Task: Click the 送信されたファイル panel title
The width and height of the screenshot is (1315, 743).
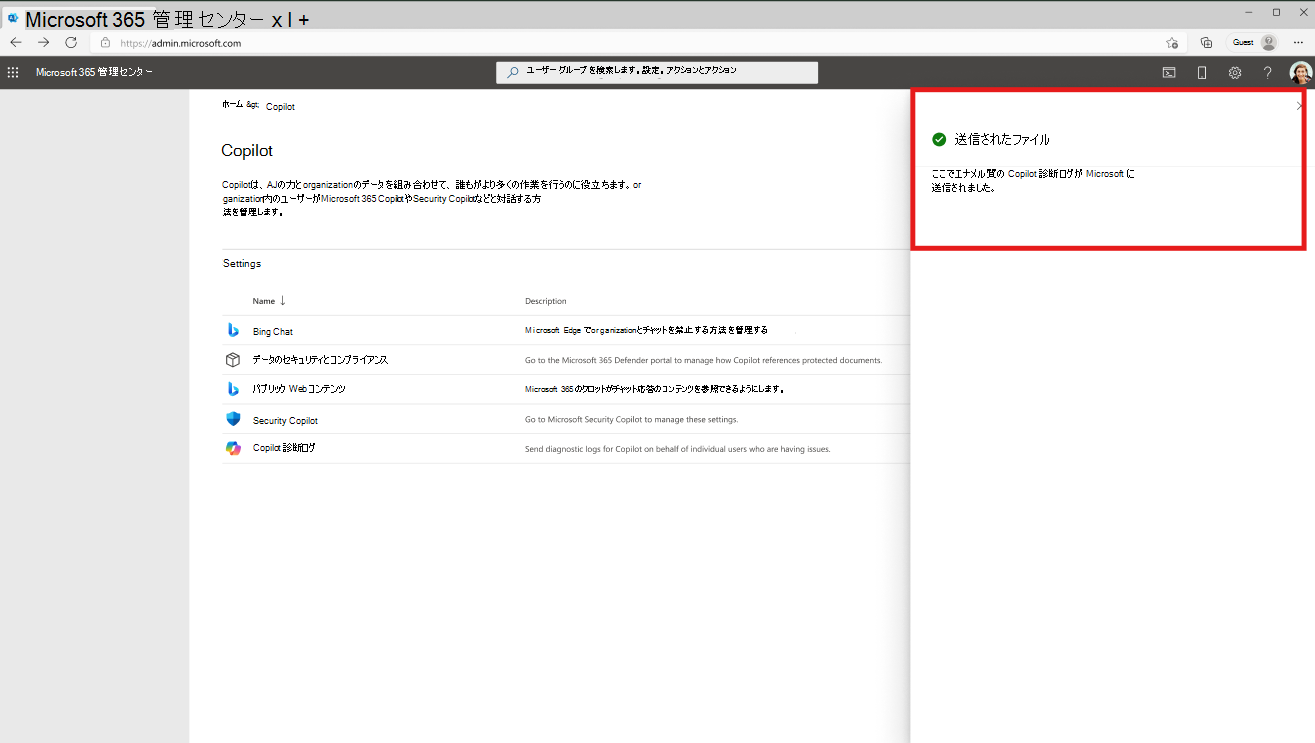Action: (x=1002, y=140)
